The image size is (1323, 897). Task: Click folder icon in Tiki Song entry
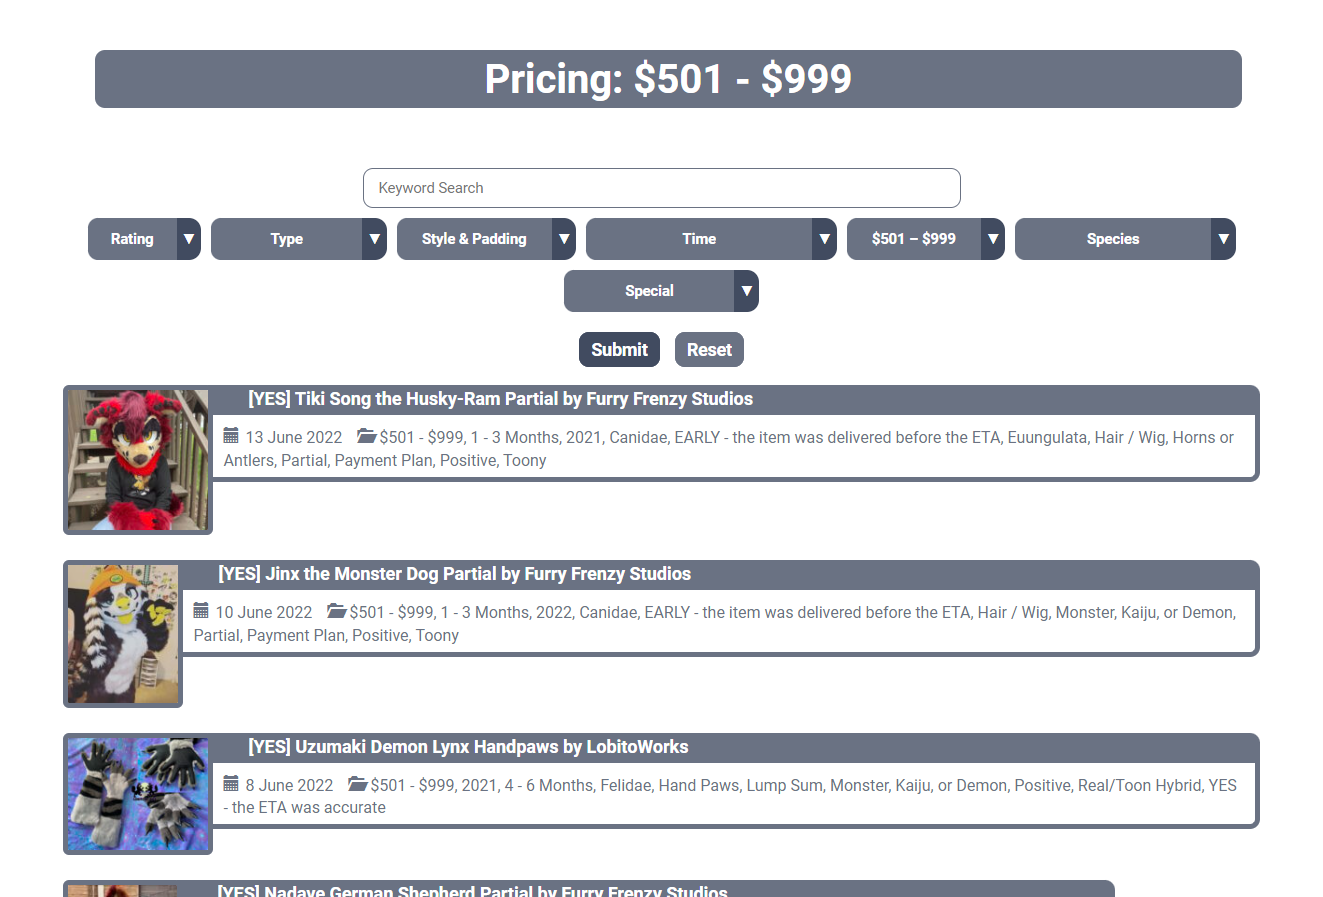click(366, 436)
